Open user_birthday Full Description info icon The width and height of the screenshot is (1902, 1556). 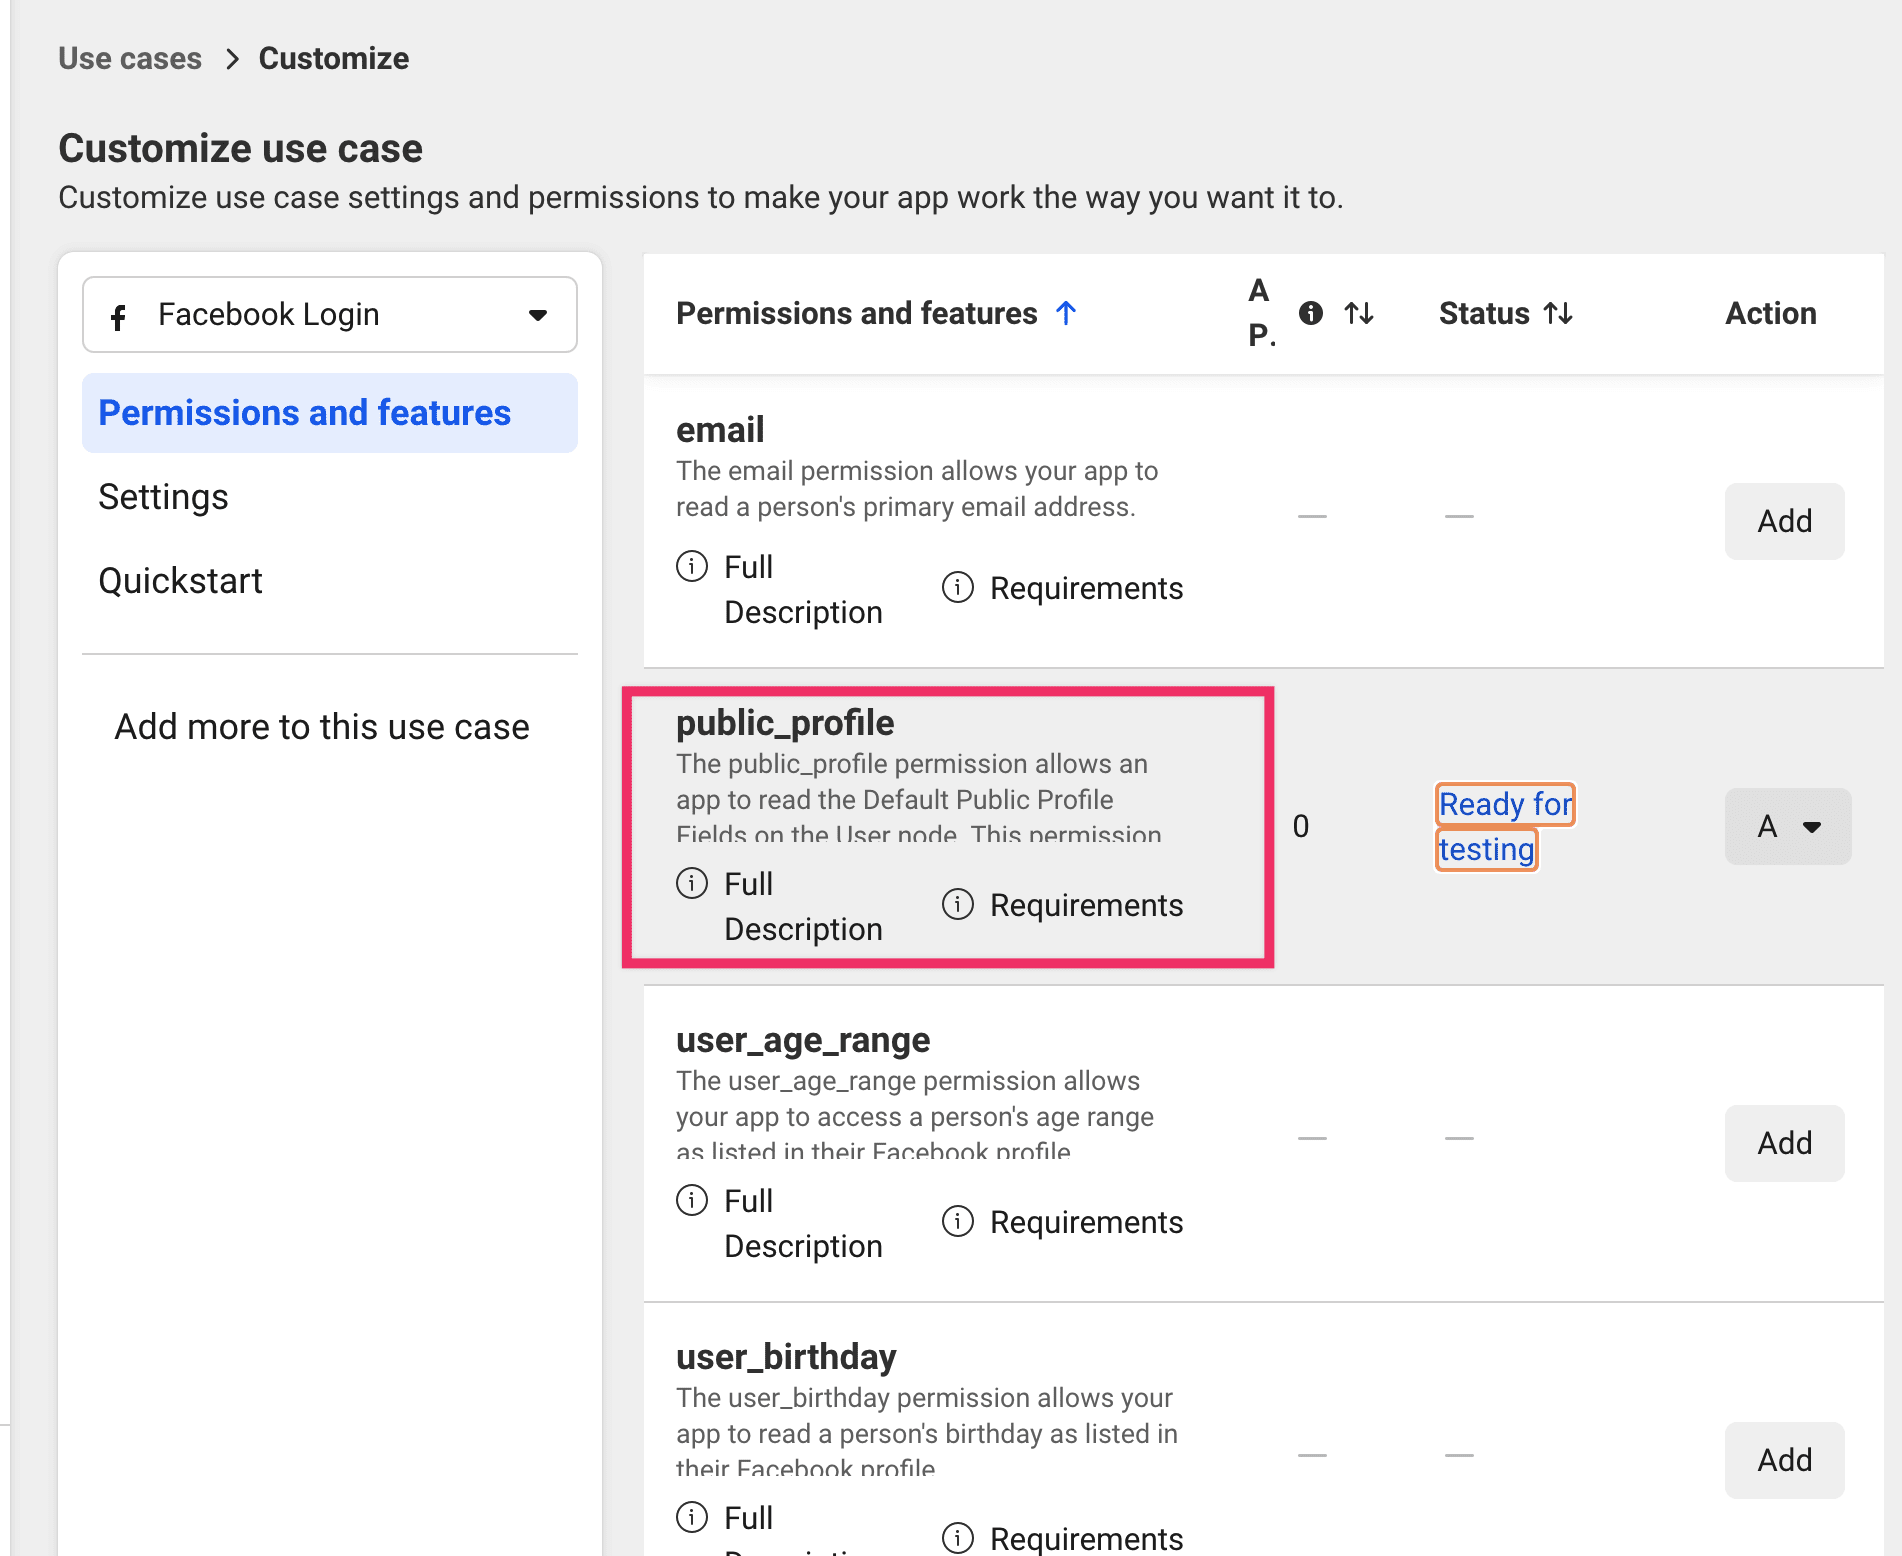[691, 1517]
